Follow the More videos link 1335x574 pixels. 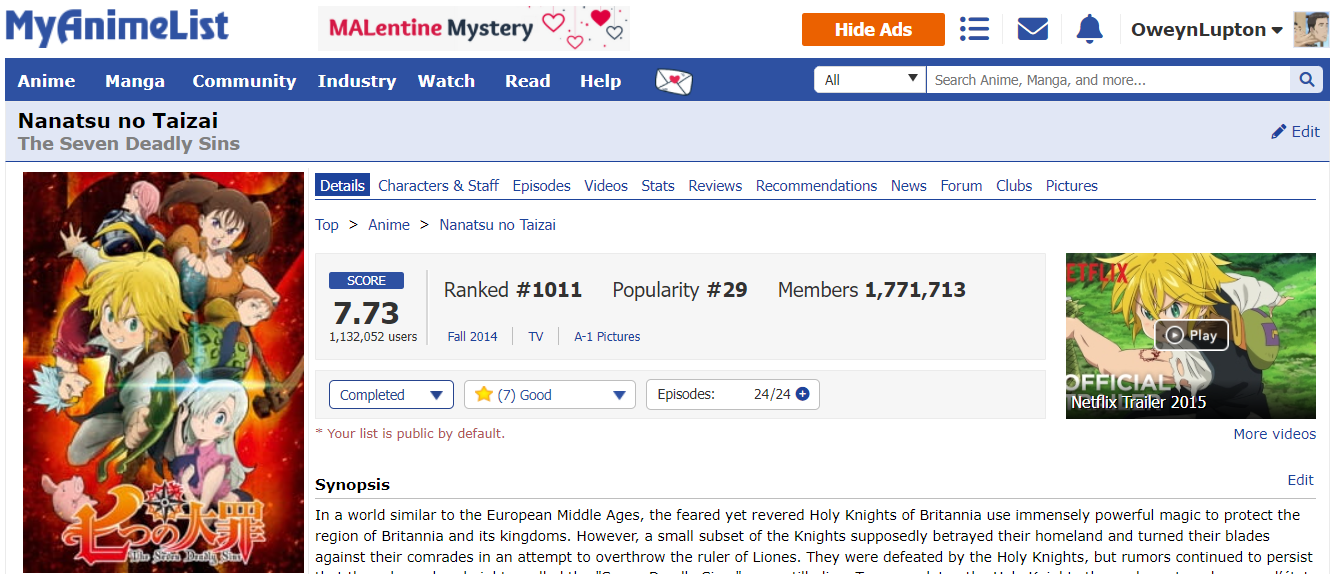(x=1274, y=434)
